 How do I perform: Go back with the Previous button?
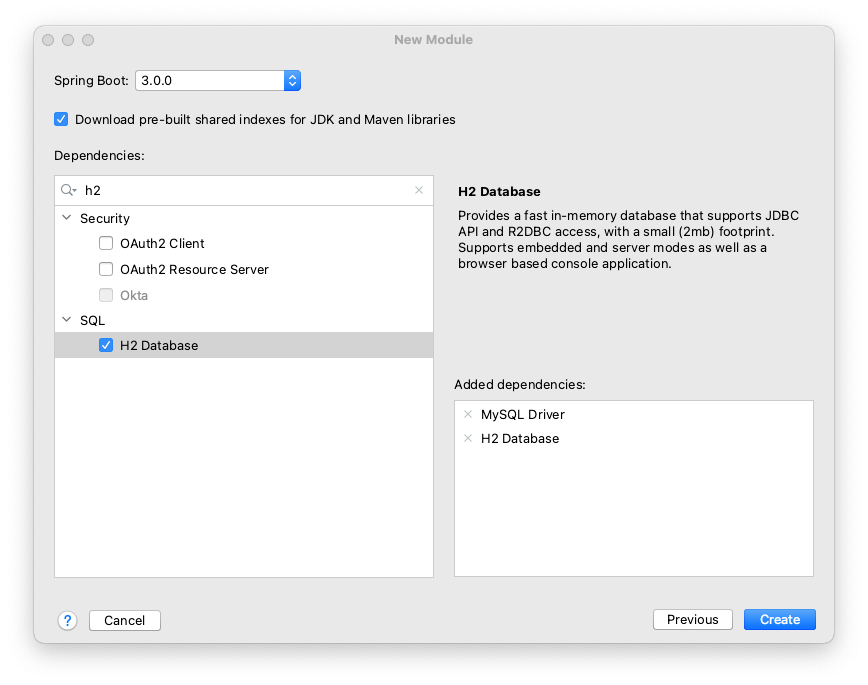693,619
